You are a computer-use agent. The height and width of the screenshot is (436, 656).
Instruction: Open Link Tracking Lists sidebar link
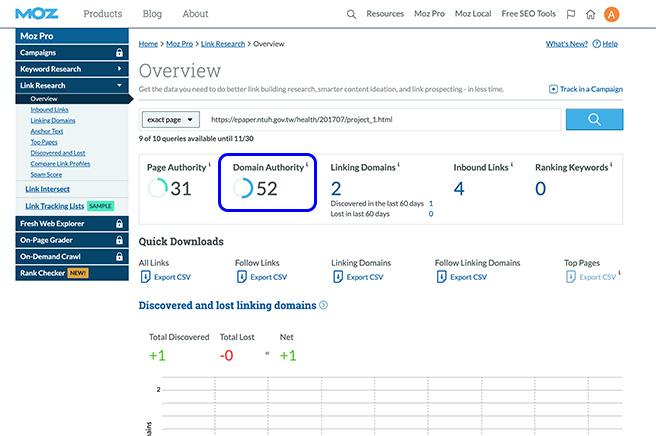pos(54,206)
